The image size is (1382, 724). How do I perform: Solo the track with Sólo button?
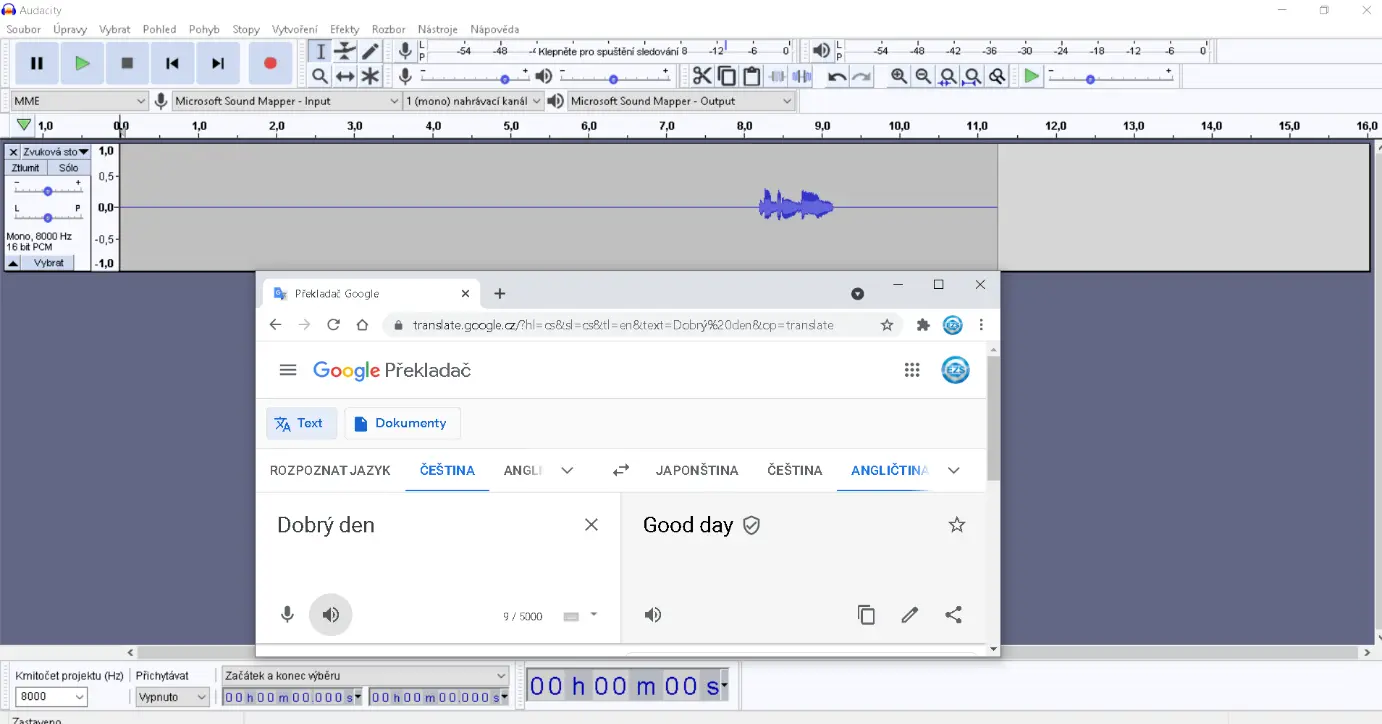click(69, 168)
